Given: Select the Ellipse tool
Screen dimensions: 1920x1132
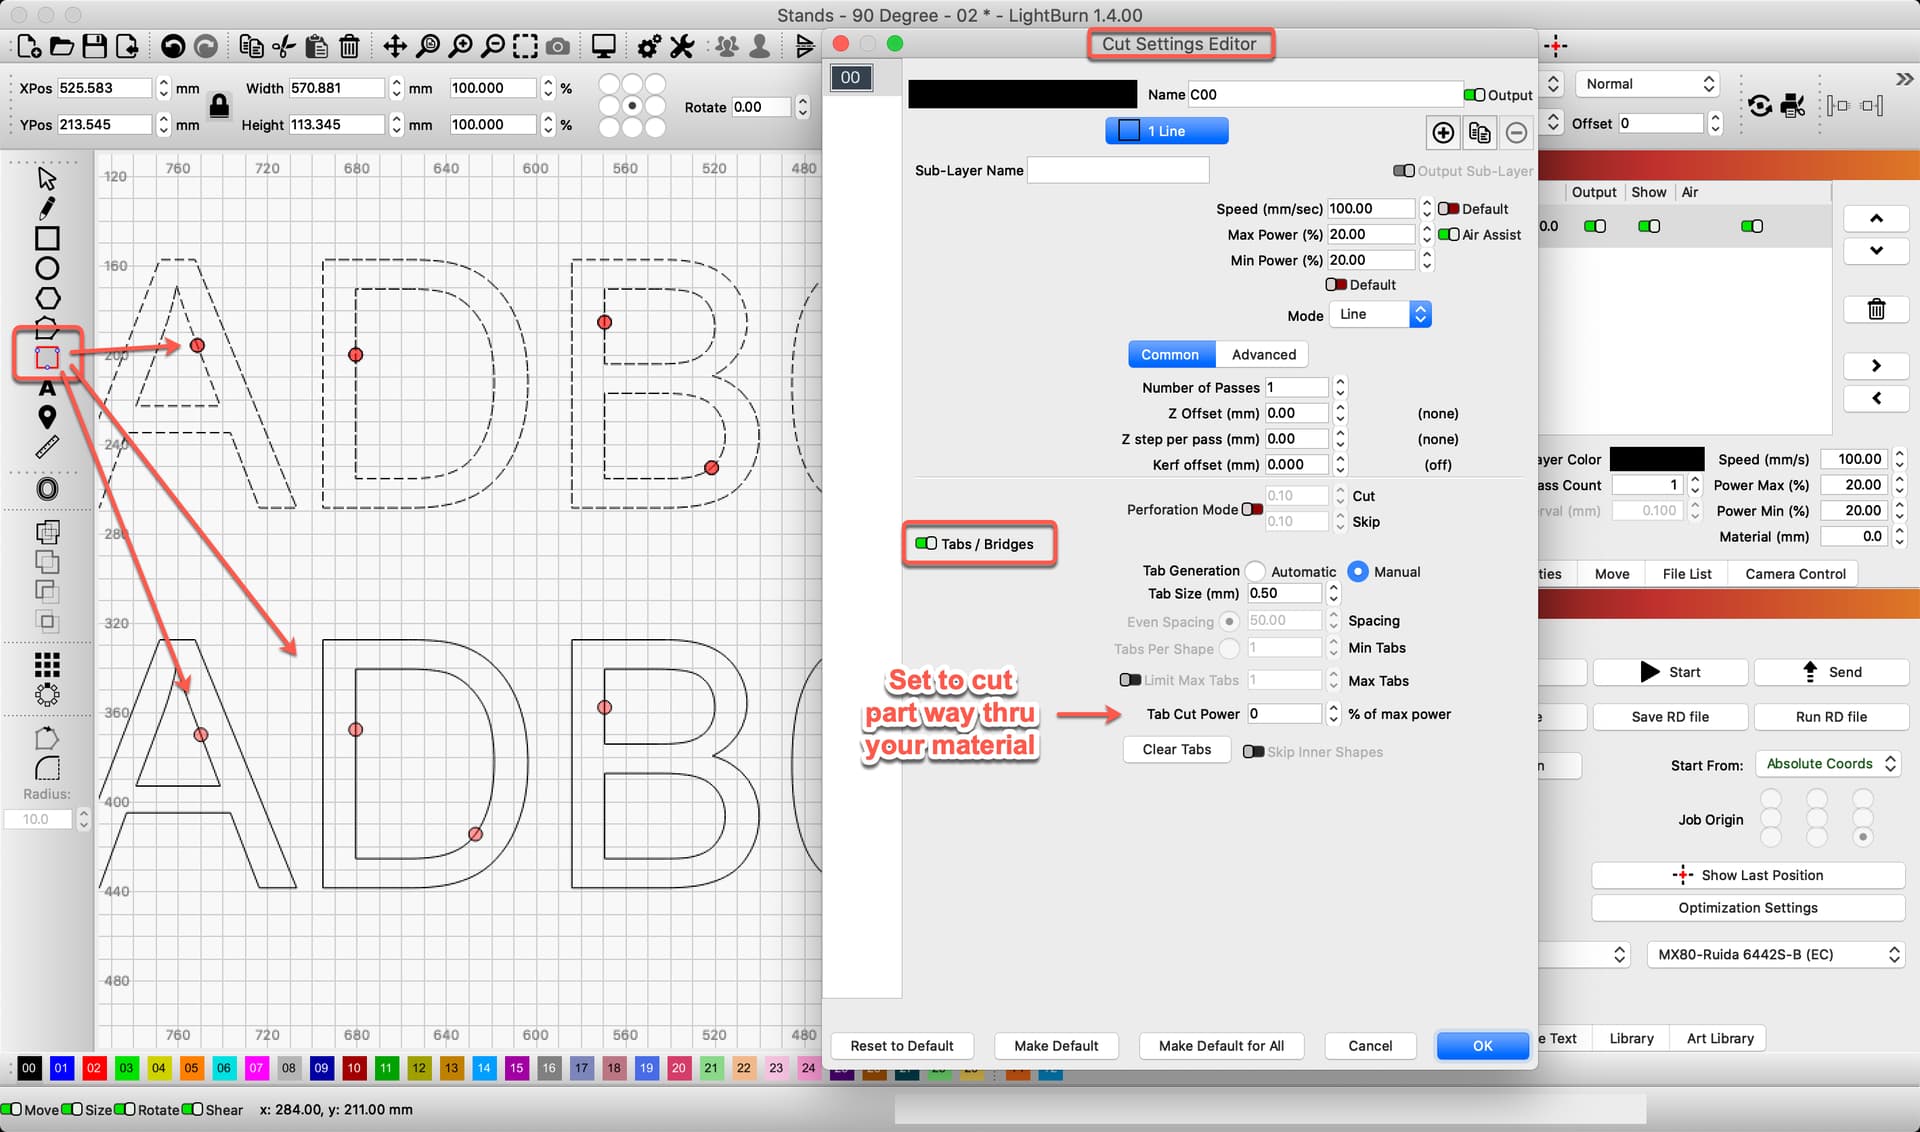Looking at the screenshot, I should point(47,268).
